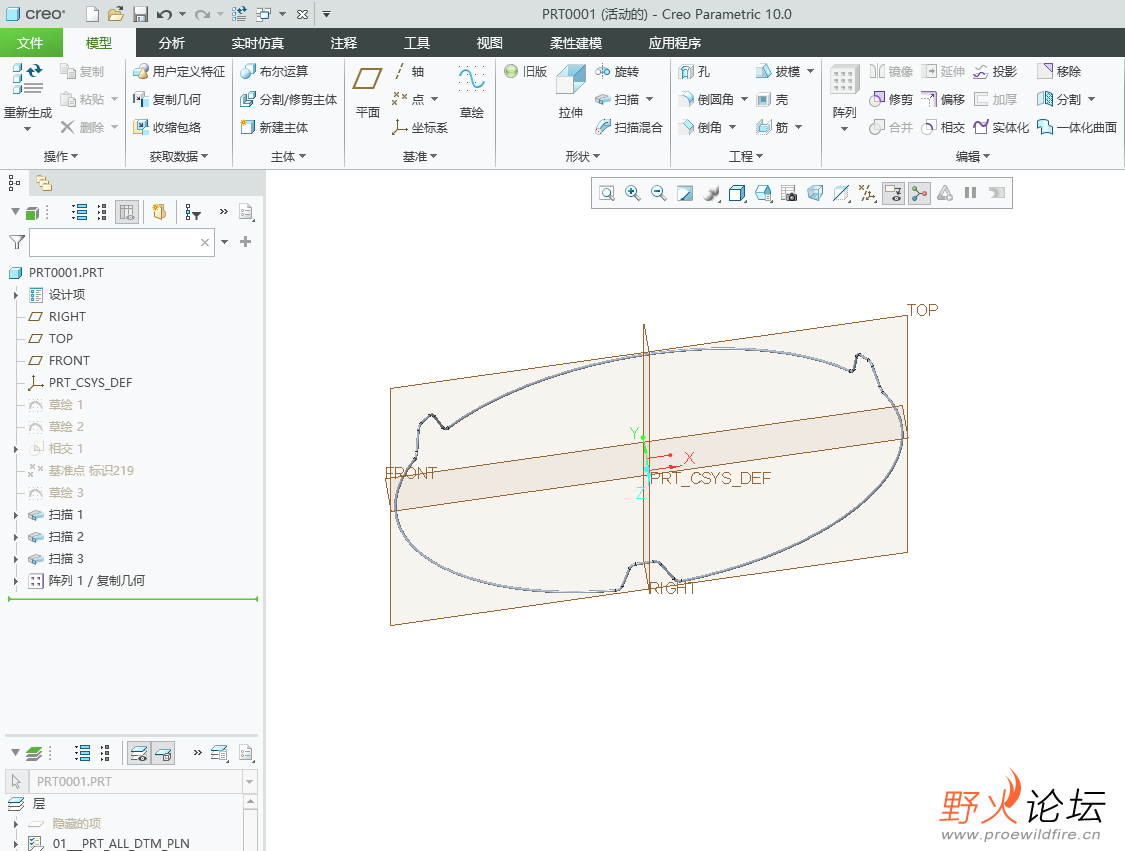Toggle datum display filters in graphics toolbar
The height and width of the screenshot is (851, 1125).
[867, 193]
